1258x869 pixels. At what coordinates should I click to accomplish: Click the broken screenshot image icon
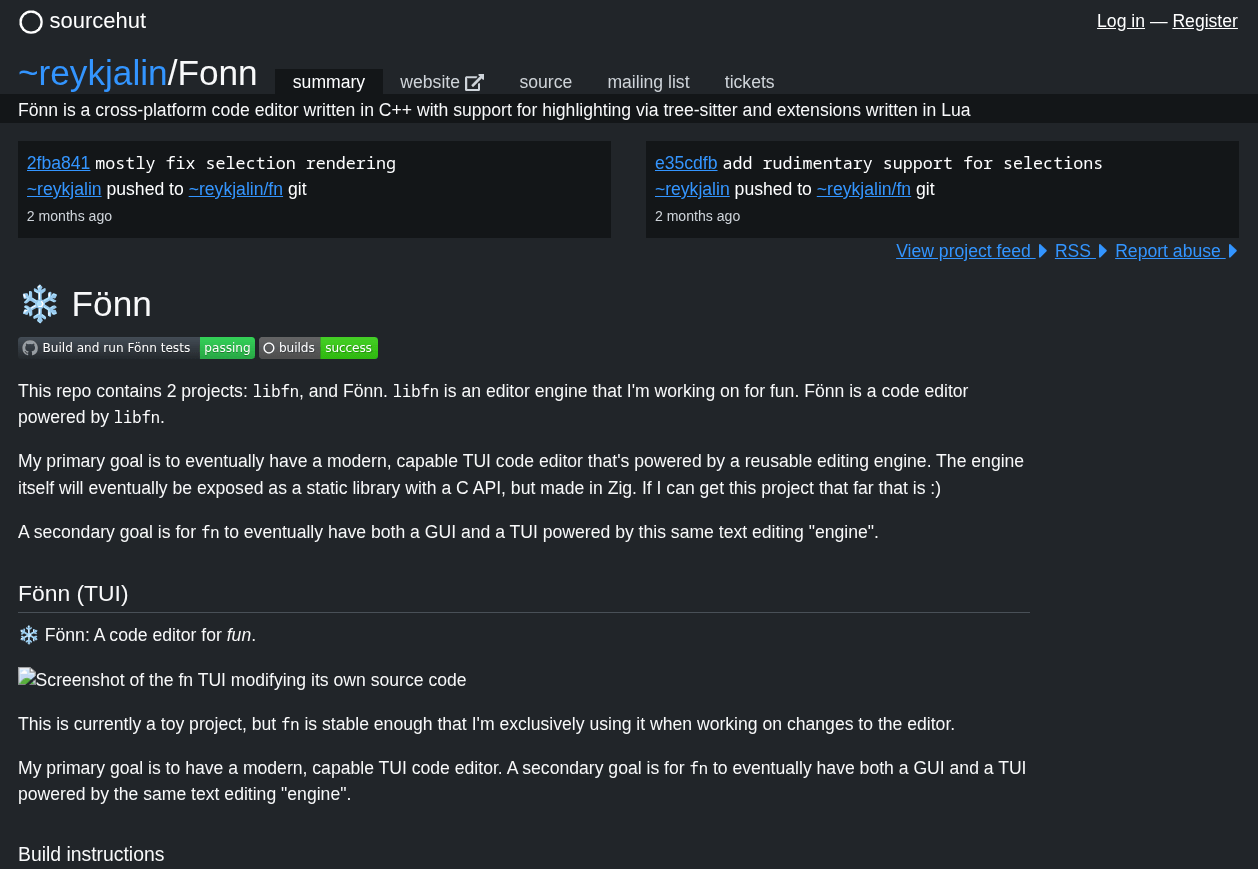(x=25, y=679)
